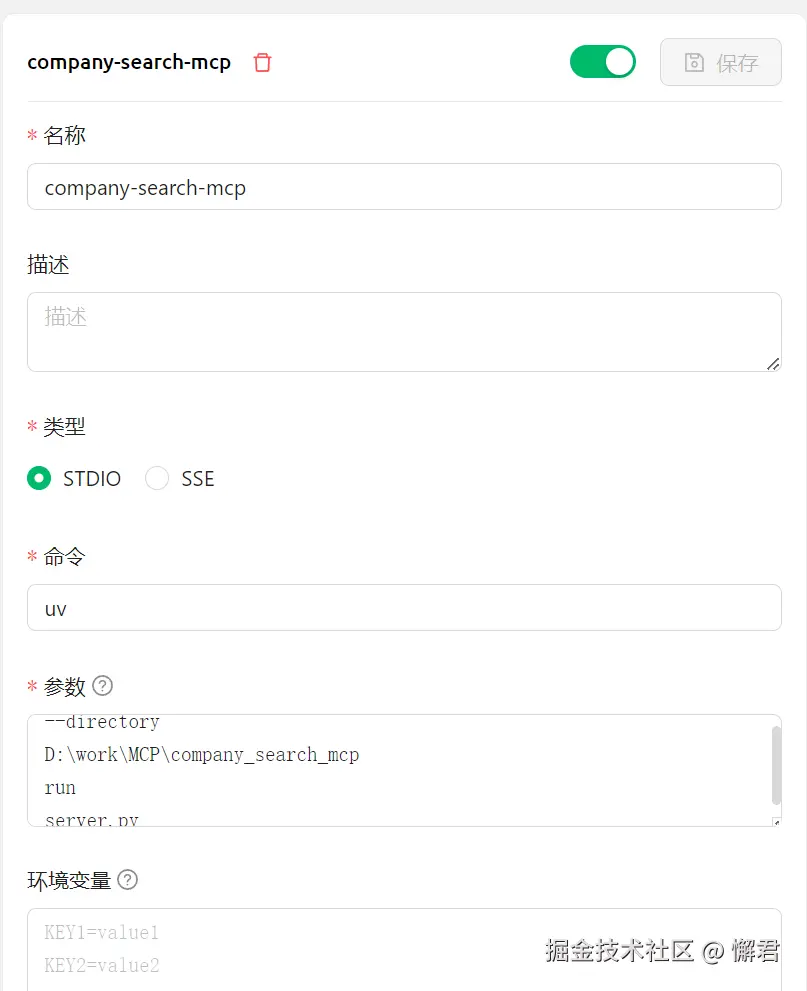
Task: Click the SSE label text
Action: click(198, 478)
